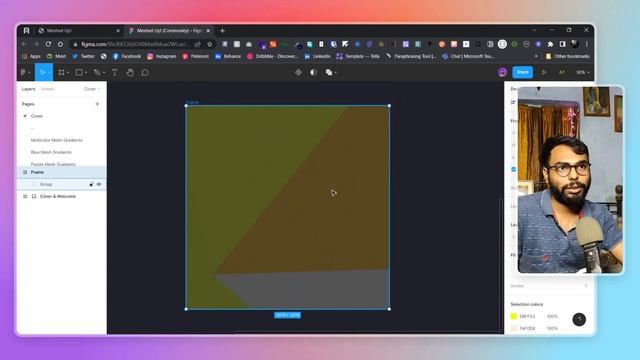Open the Blue Mesh Gradients page
The width and height of the screenshot is (640, 360).
pos(51,152)
